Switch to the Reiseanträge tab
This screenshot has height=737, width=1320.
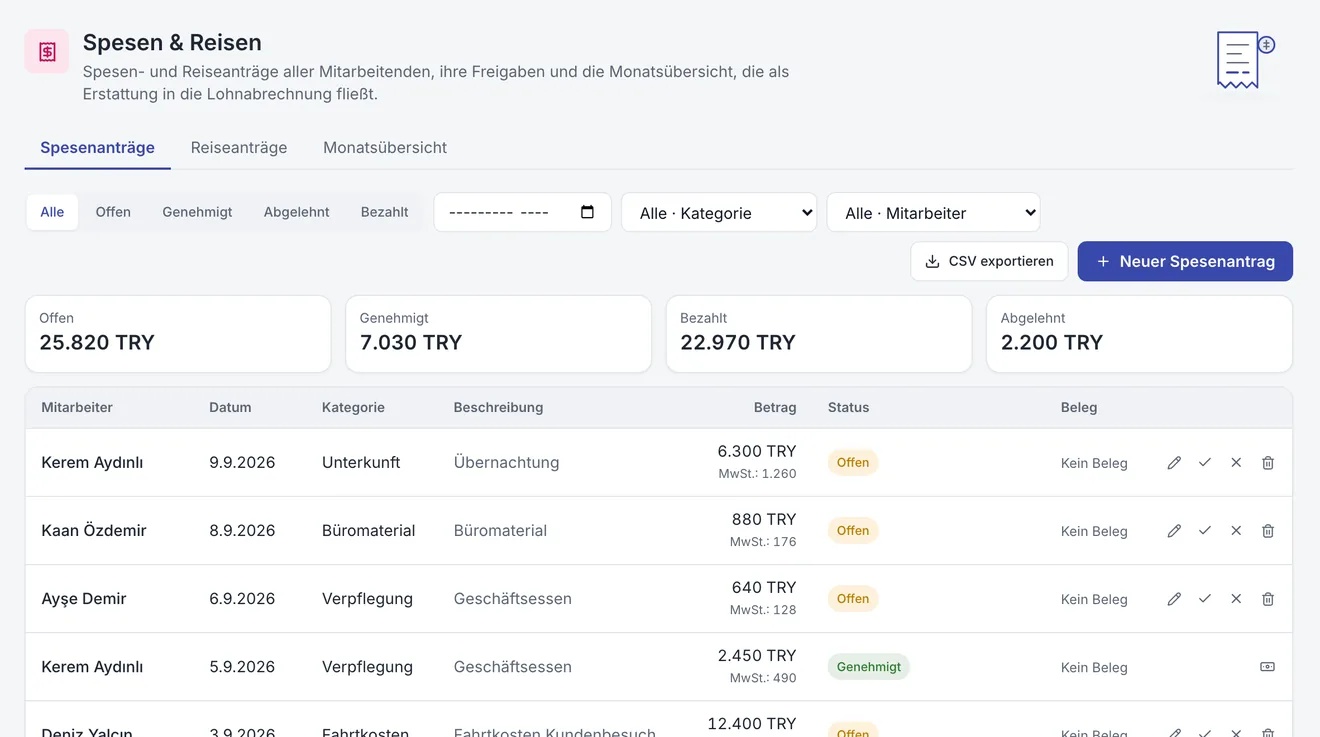(x=239, y=148)
